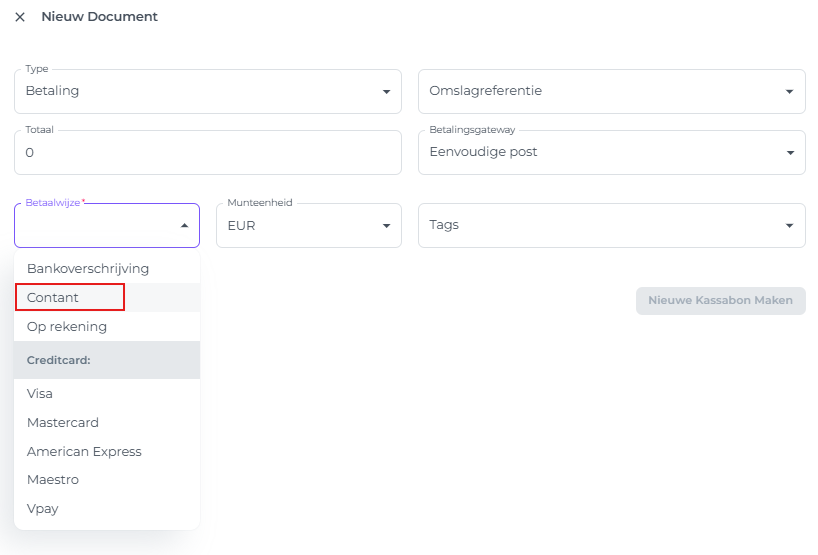The width and height of the screenshot is (818, 555).
Task: Select Bankoverschrijving payment option
Action: pos(88,269)
